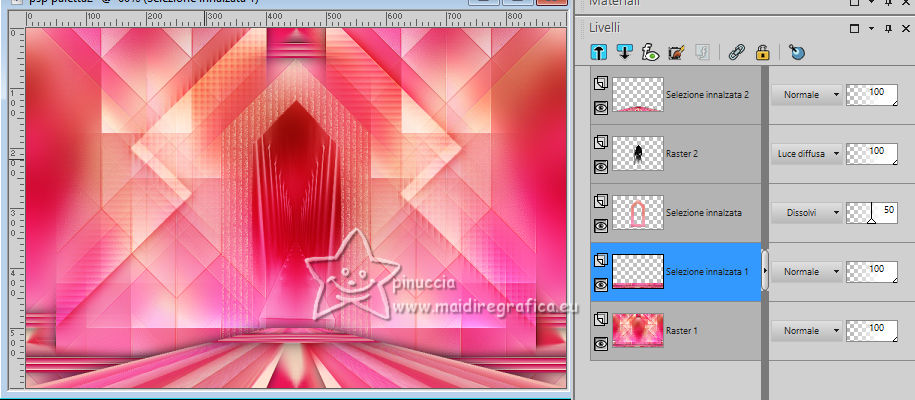Image resolution: width=915 pixels, height=400 pixels.
Task: Adjust opacity slider of Raster 2
Action: tap(872, 154)
